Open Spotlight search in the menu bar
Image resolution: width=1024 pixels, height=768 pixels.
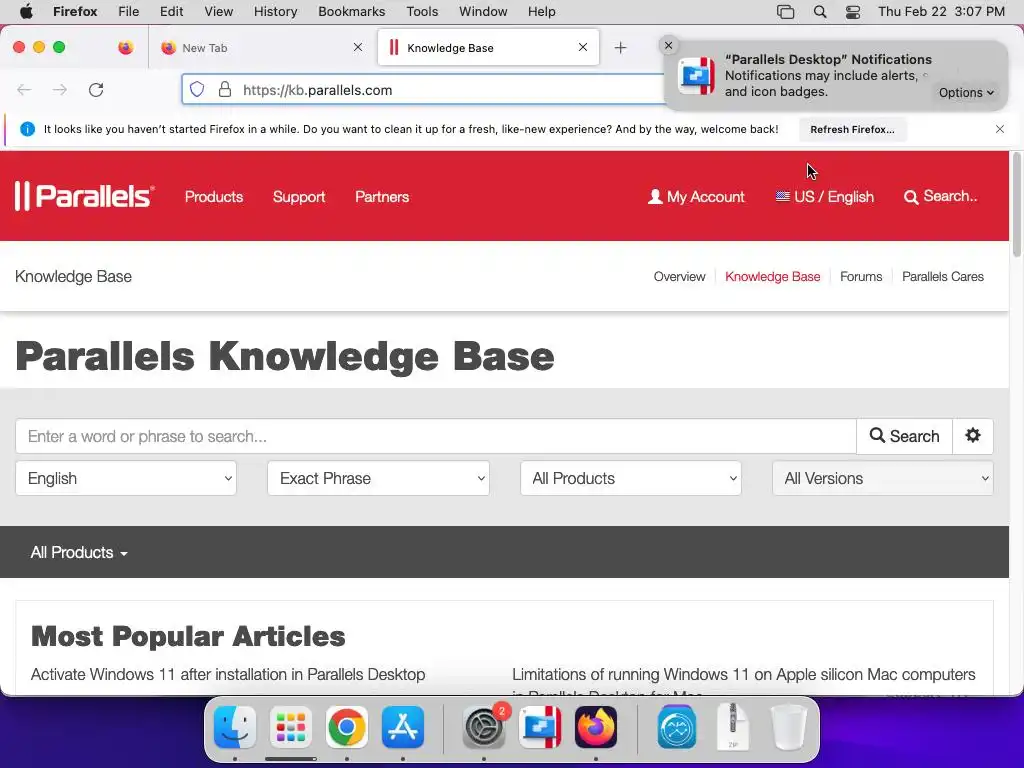(820, 12)
